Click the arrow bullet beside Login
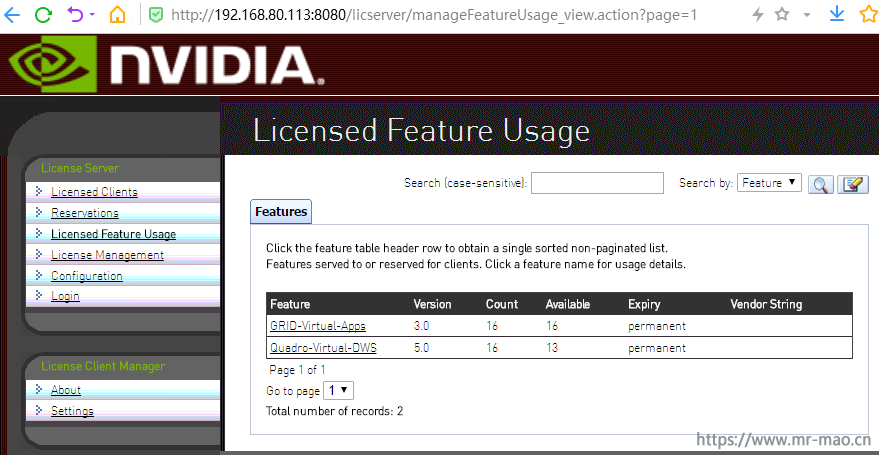 tap(39, 295)
